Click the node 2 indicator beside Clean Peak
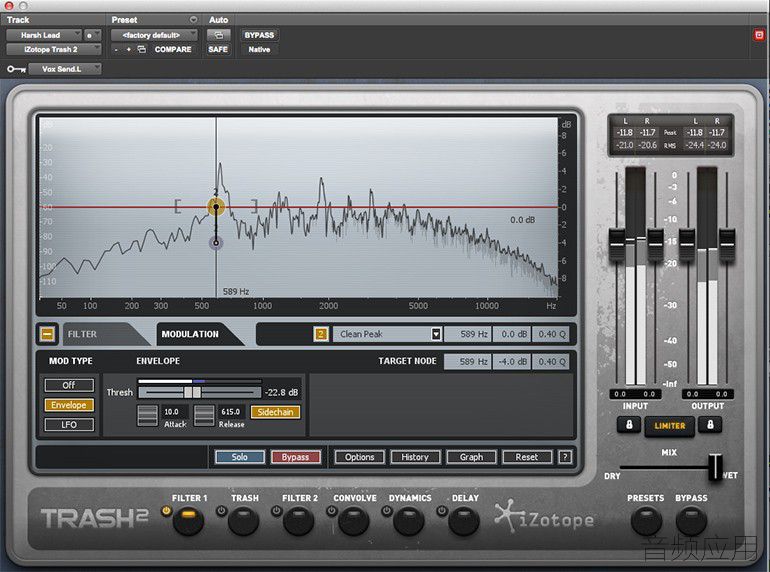The image size is (770, 572). (321, 334)
